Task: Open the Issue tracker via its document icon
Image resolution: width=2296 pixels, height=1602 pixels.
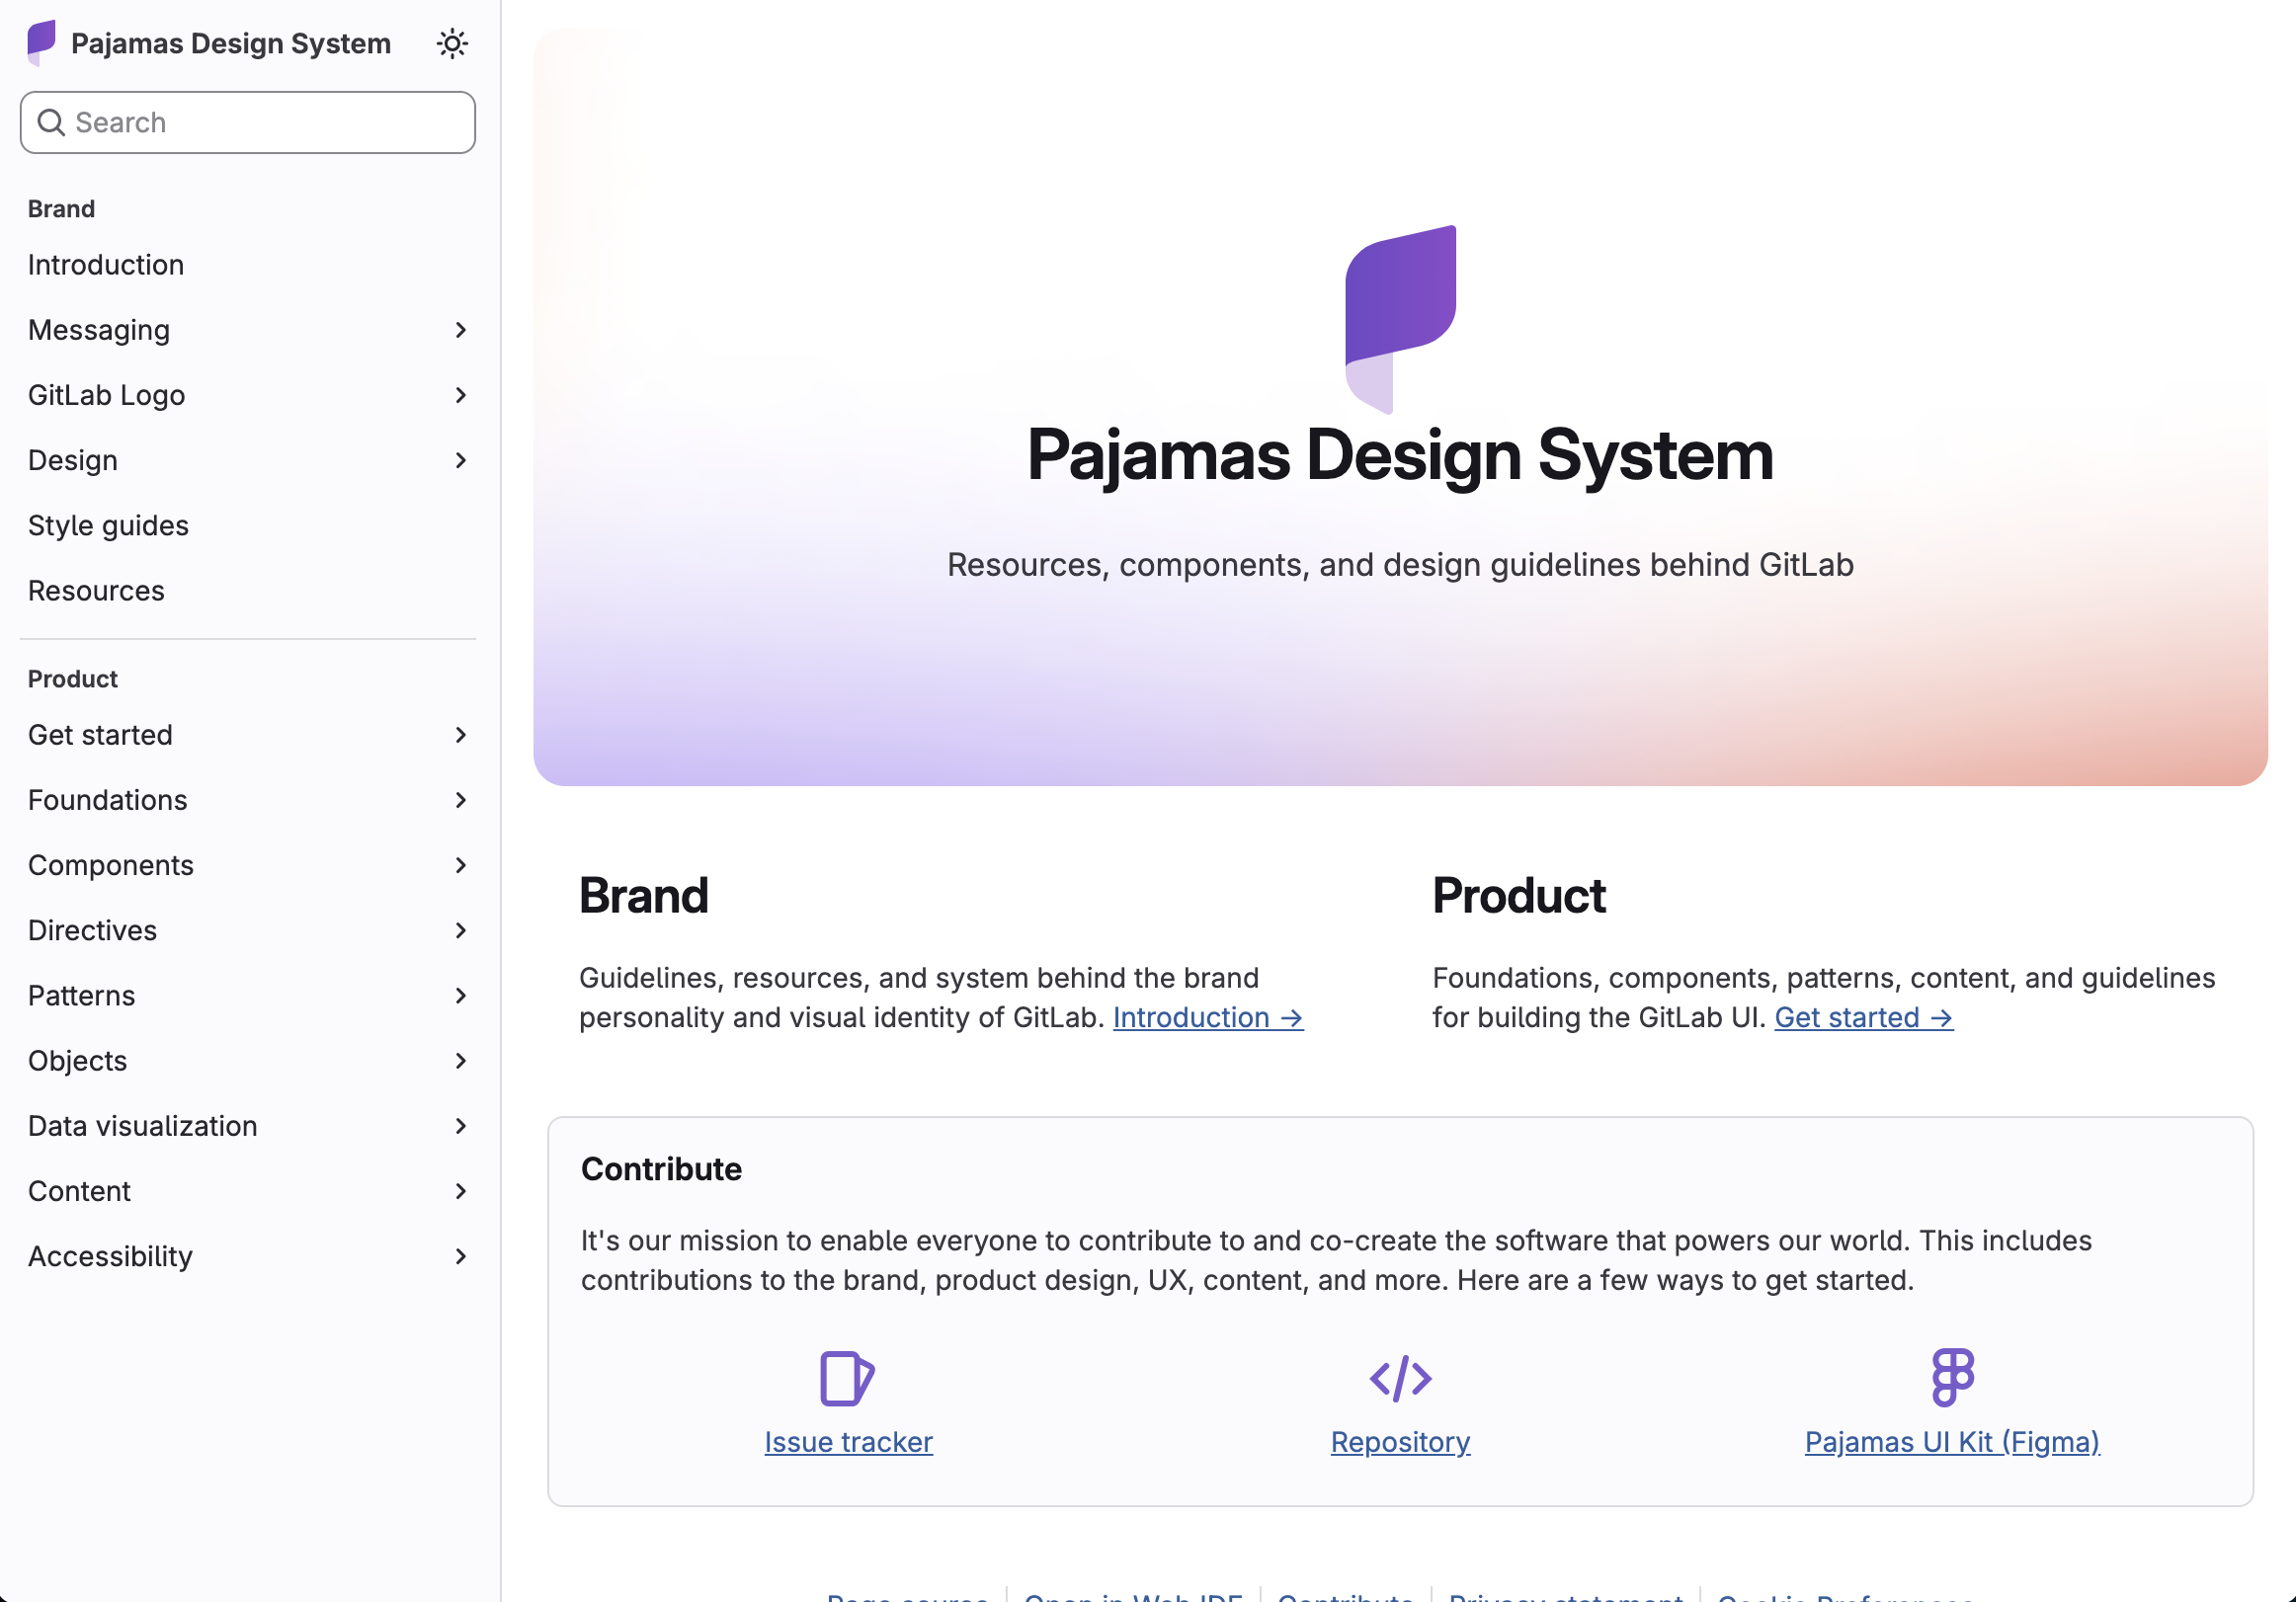Action: coord(848,1381)
